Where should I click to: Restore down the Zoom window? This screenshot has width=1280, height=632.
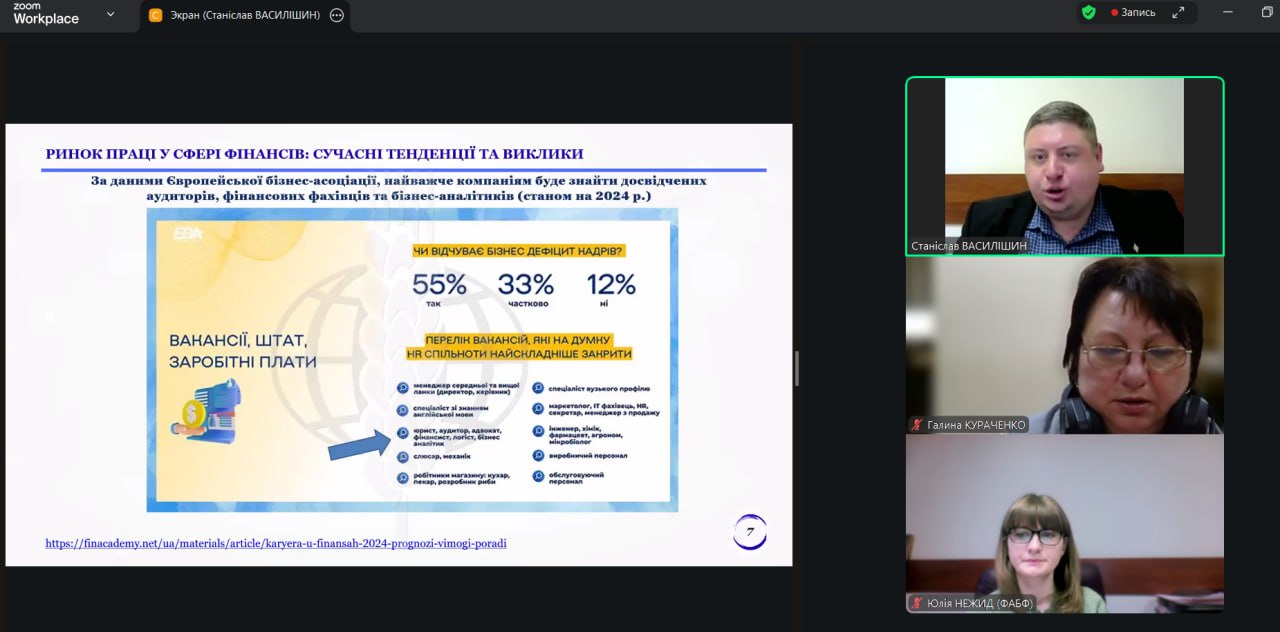[x=1267, y=12]
